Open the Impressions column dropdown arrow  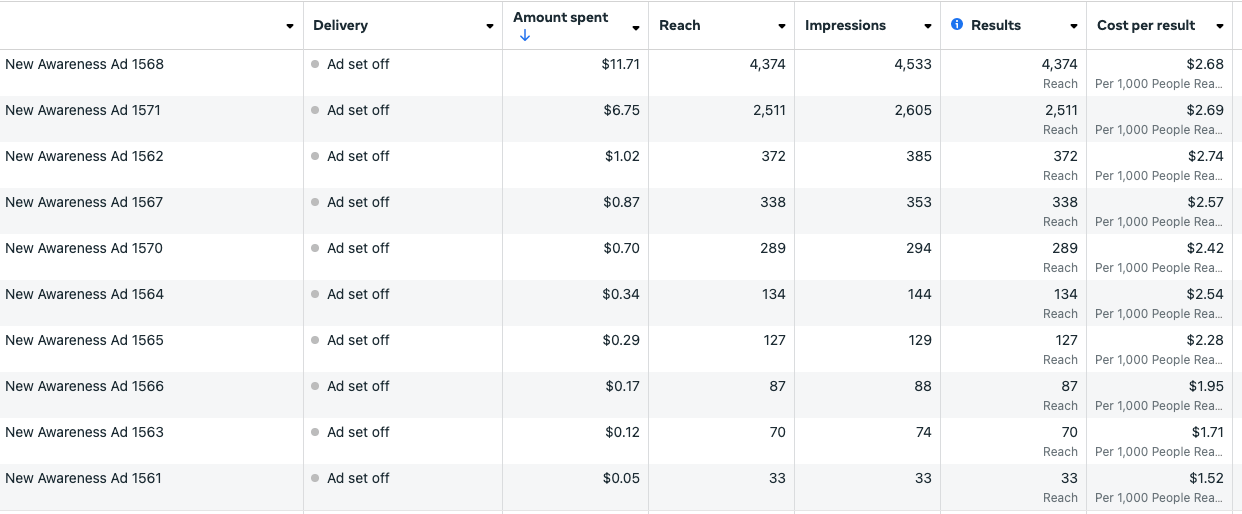928,26
